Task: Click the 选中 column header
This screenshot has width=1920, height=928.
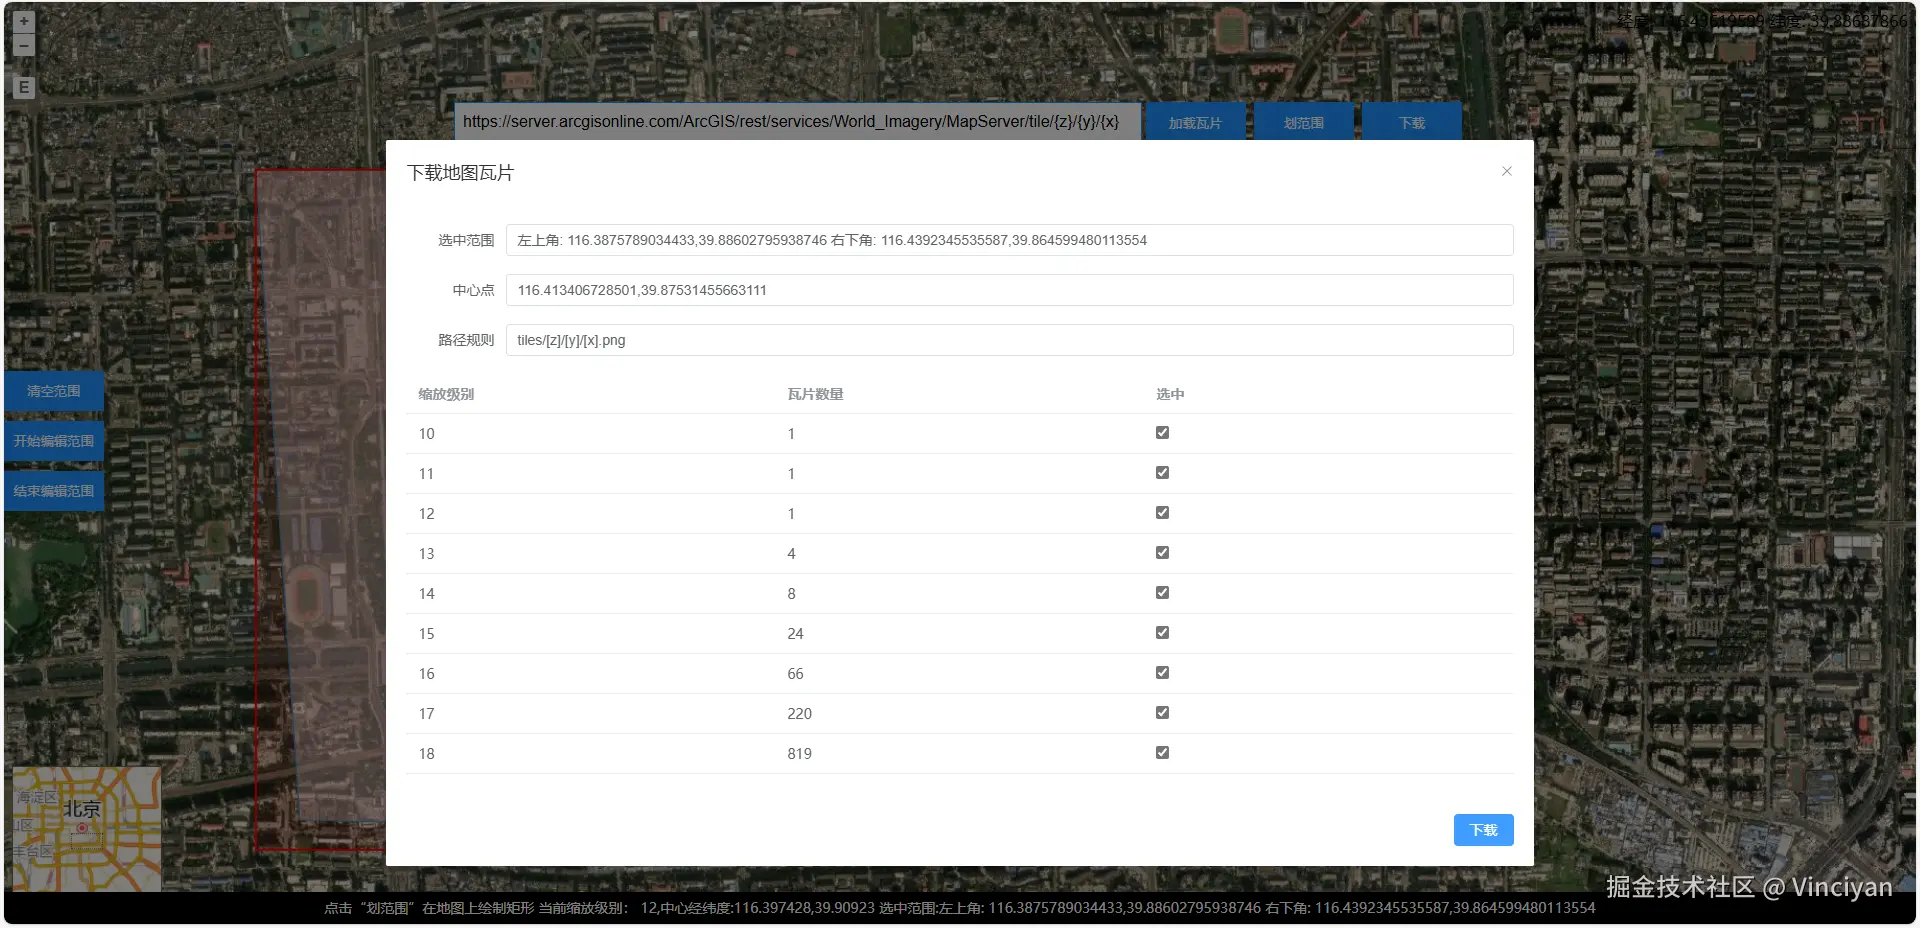Action: pos(1170,394)
